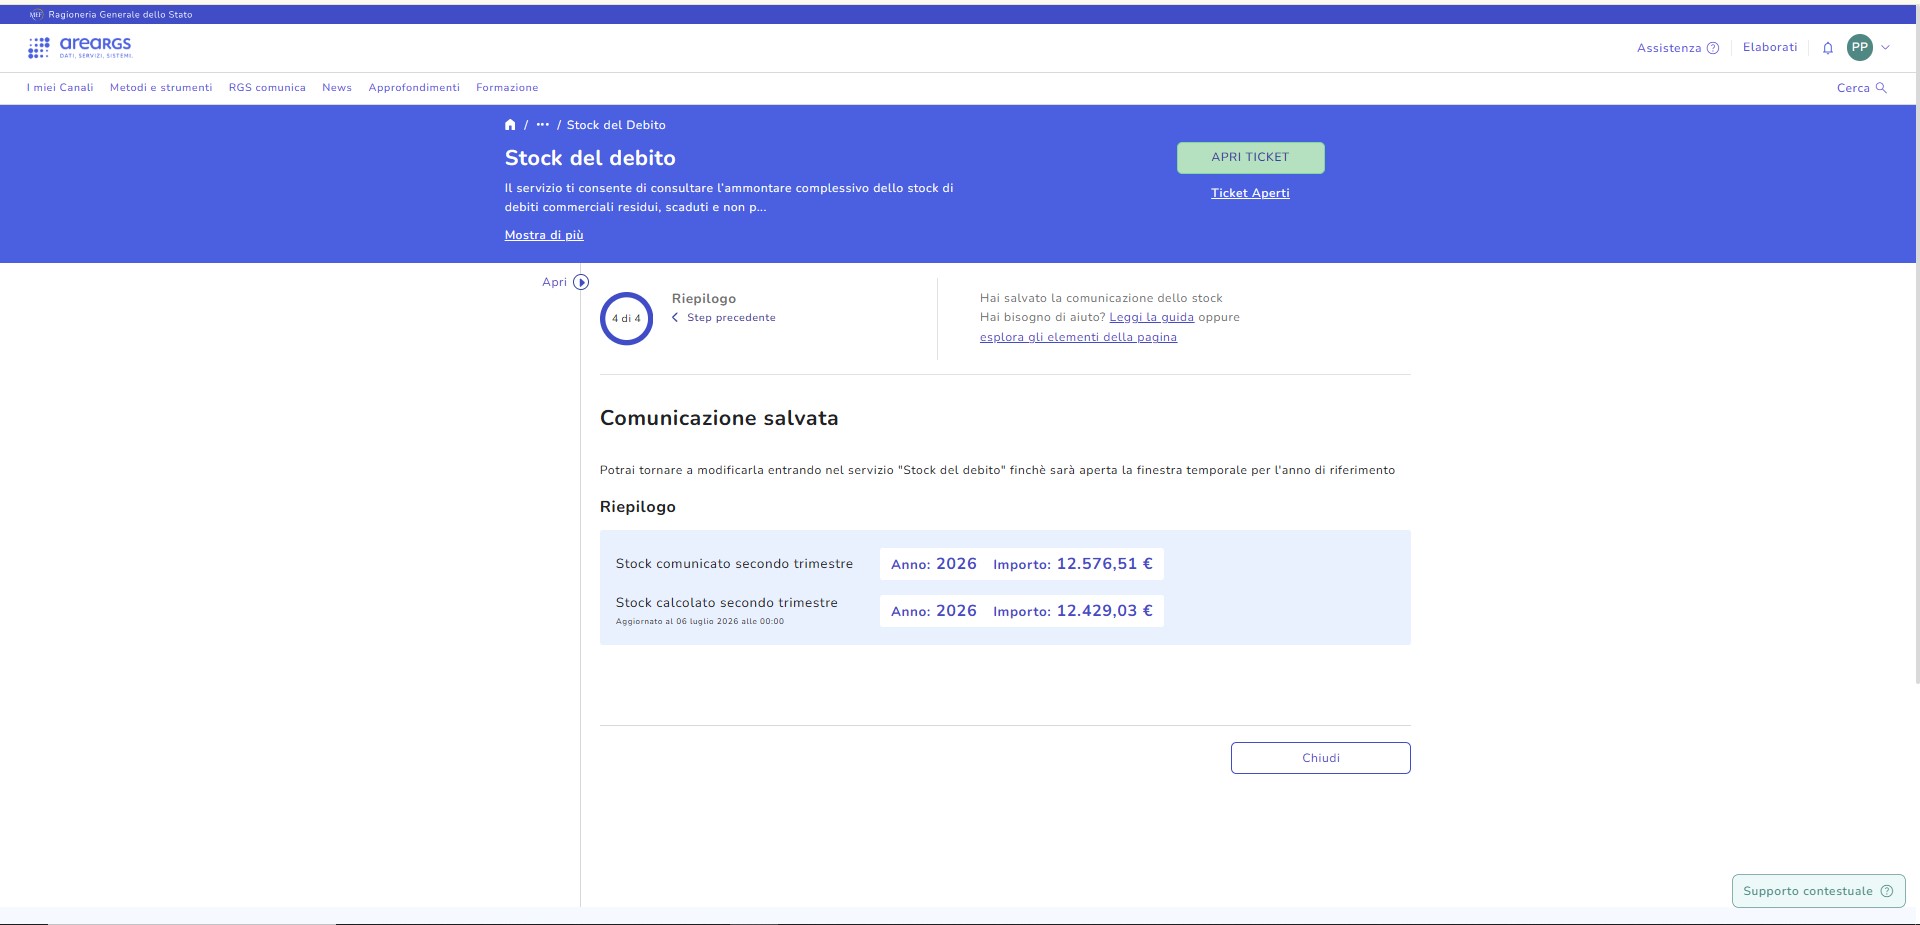Click APRI TICKET button
1920x925 pixels.
[x=1250, y=157]
